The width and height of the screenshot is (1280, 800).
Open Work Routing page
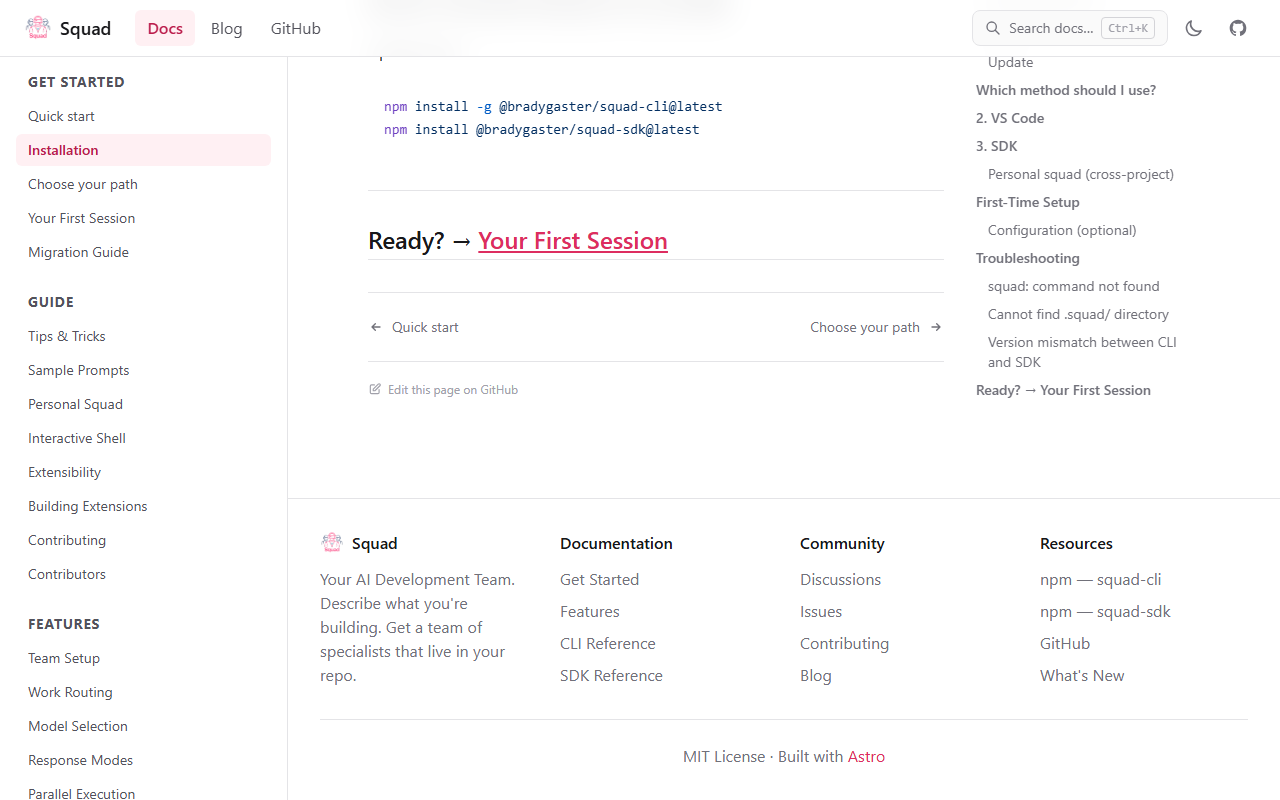[x=143, y=692]
